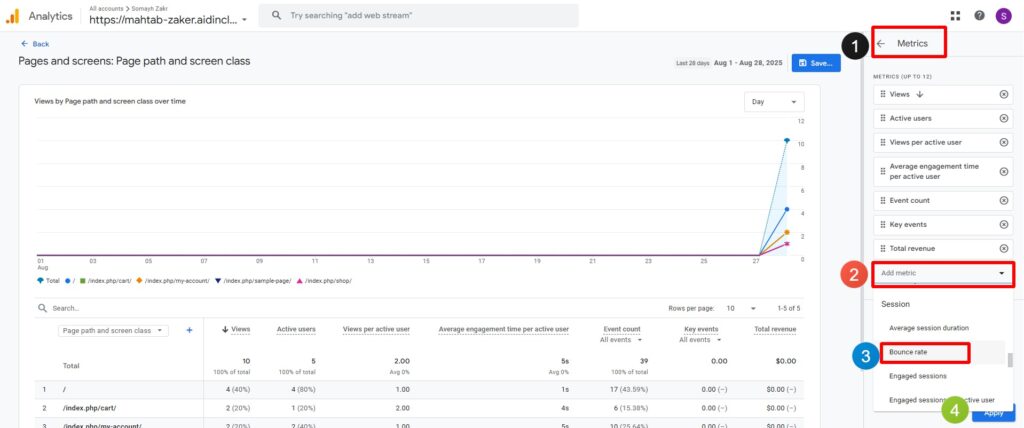This screenshot has width=1024, height=428.
Task: Click the Session group heading in list
Action: coord(895,304)
